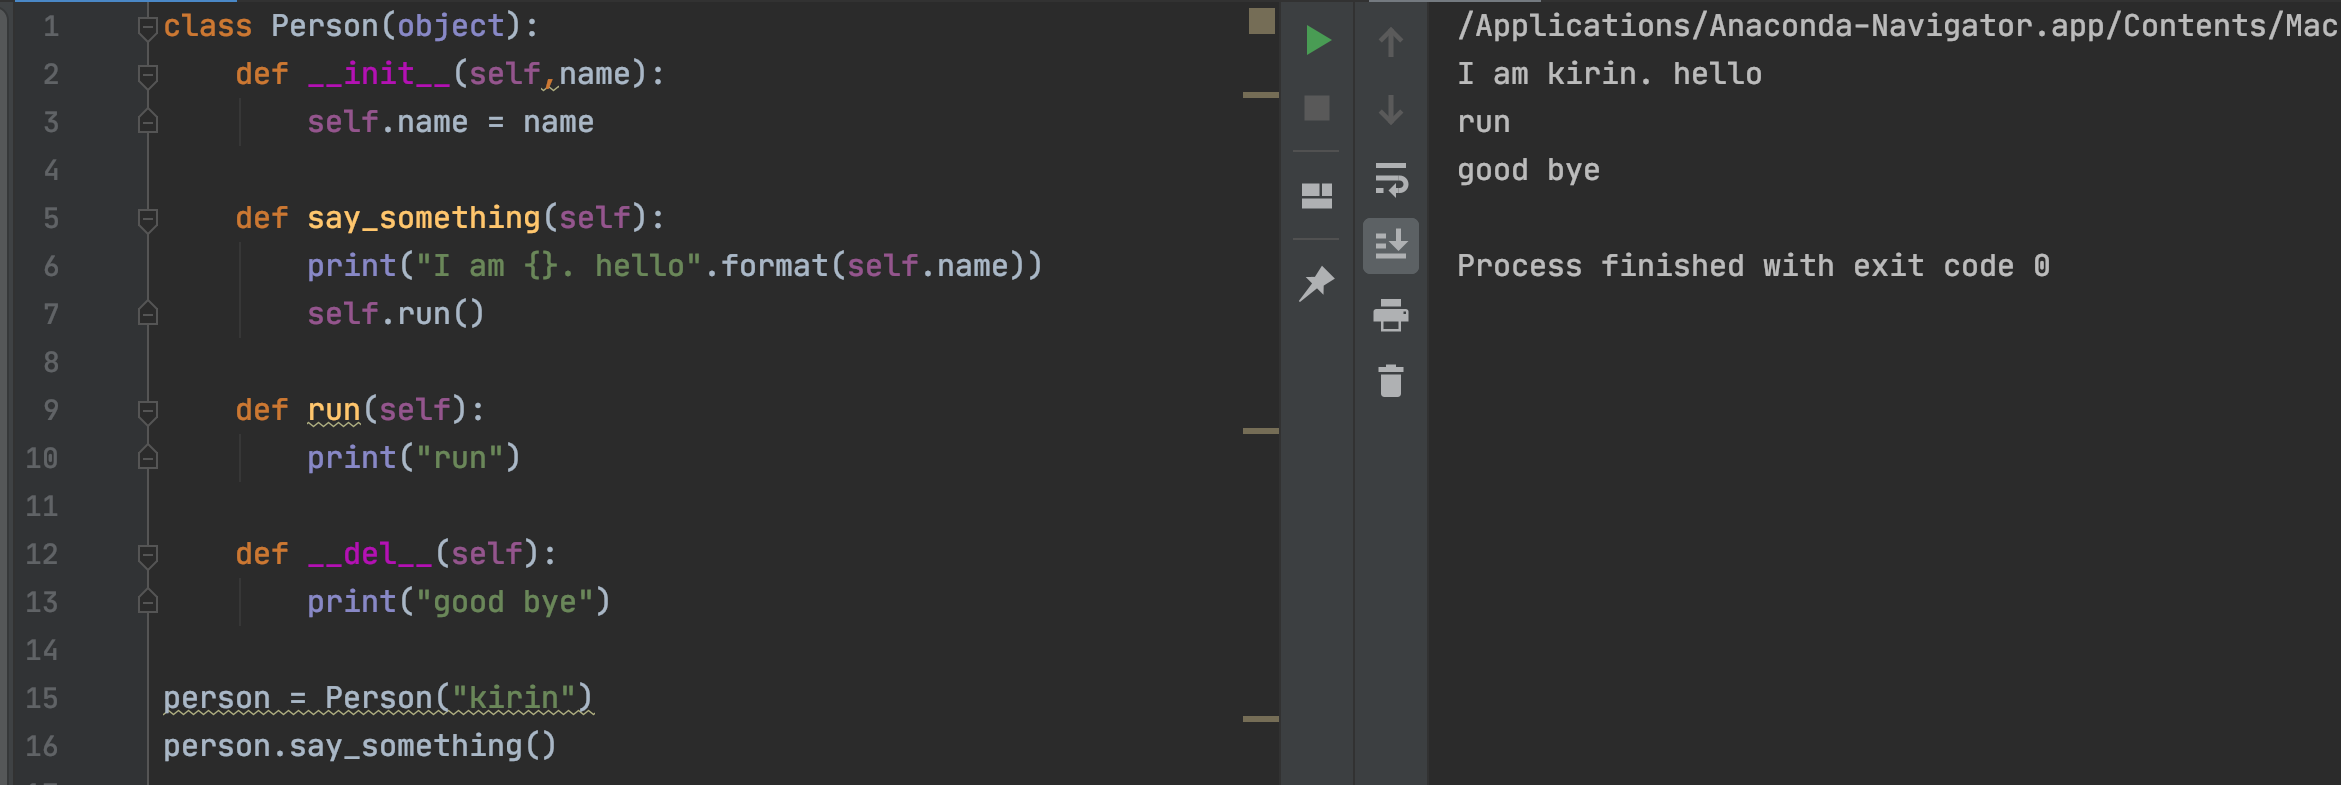This screenshot has width=2341, height=785.
Task: Pin the run tab with pin icon
Action: [x=1317, y=283]
